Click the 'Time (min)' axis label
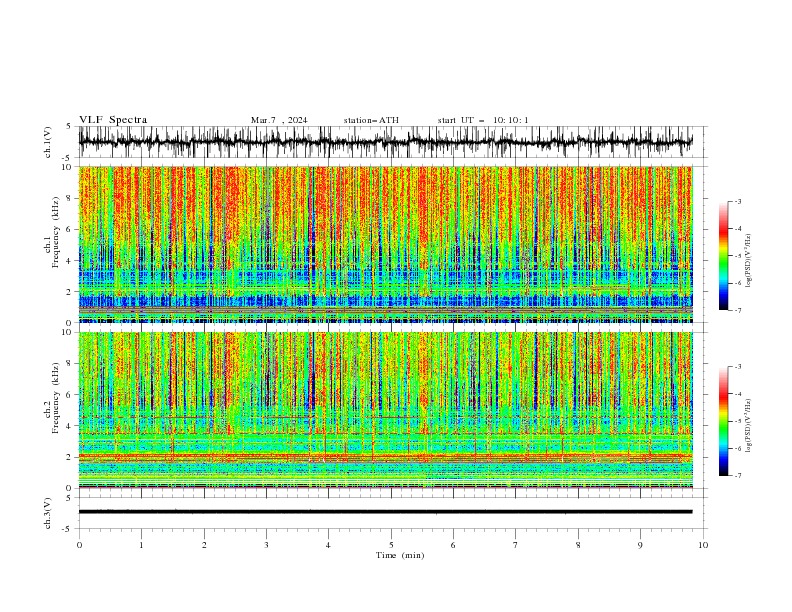The image size is (792, 612). 400,555
